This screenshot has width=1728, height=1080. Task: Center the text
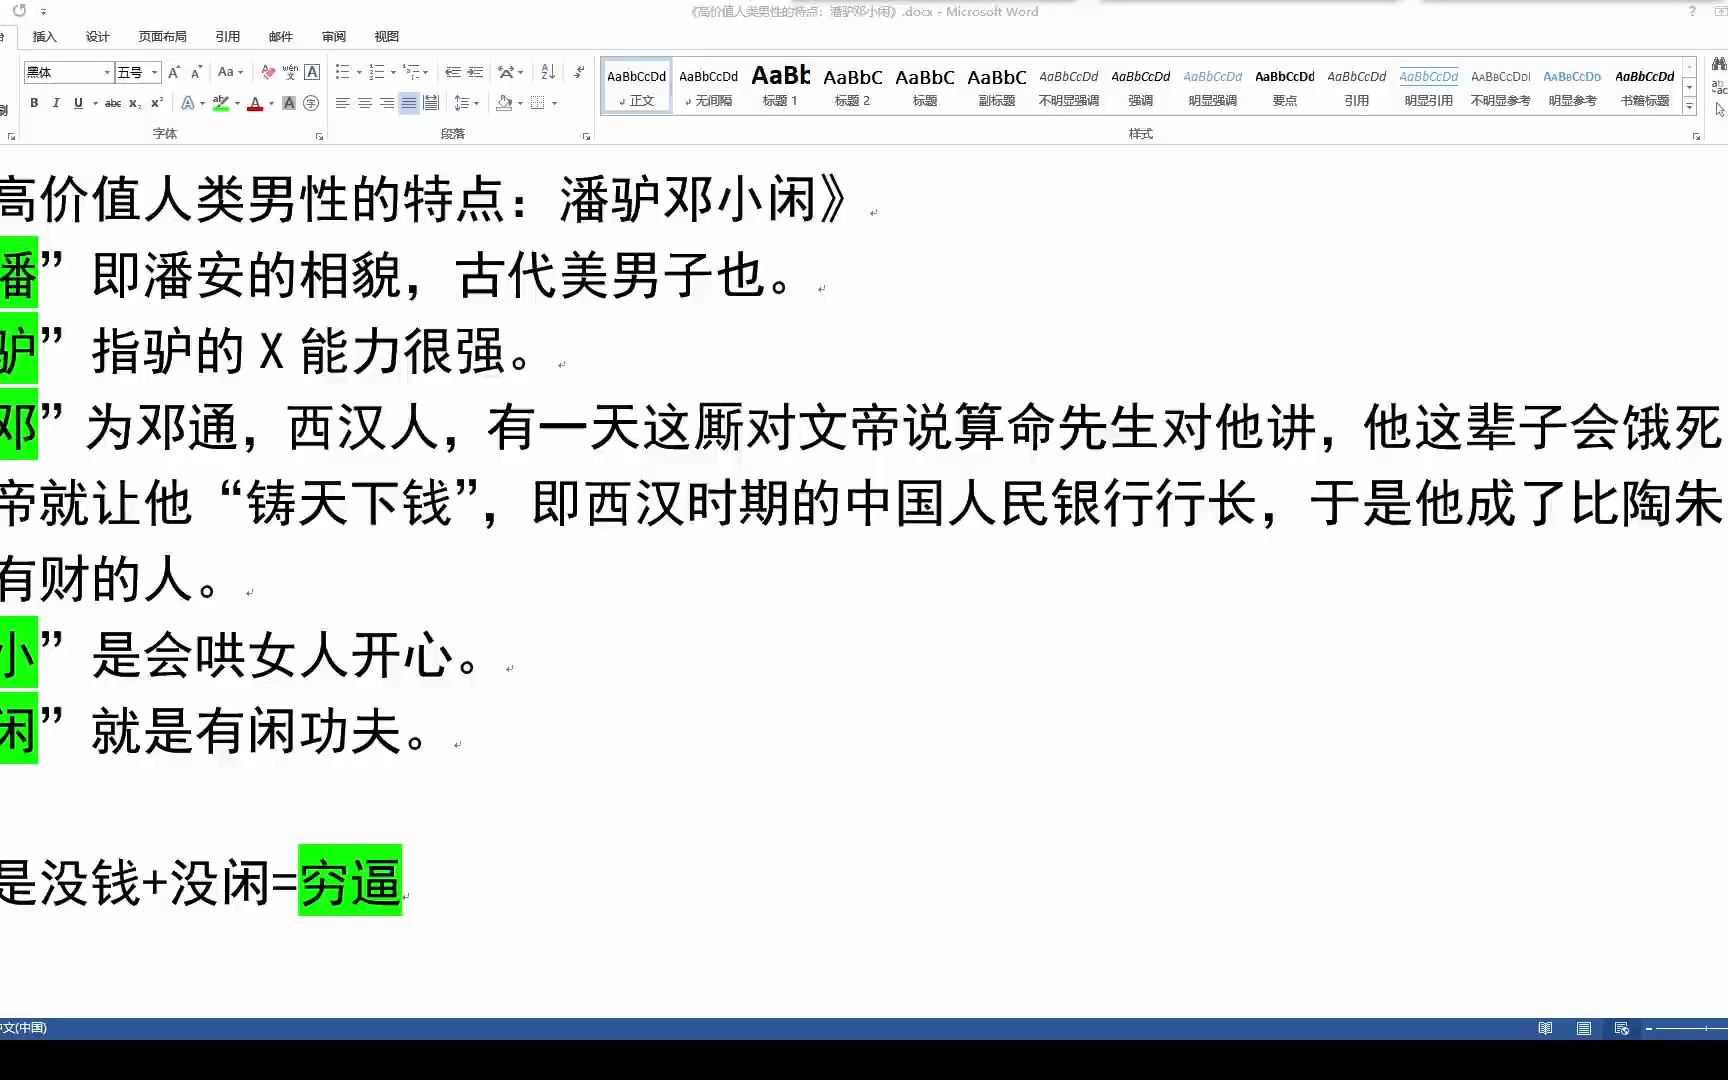[x=365, y=103]
